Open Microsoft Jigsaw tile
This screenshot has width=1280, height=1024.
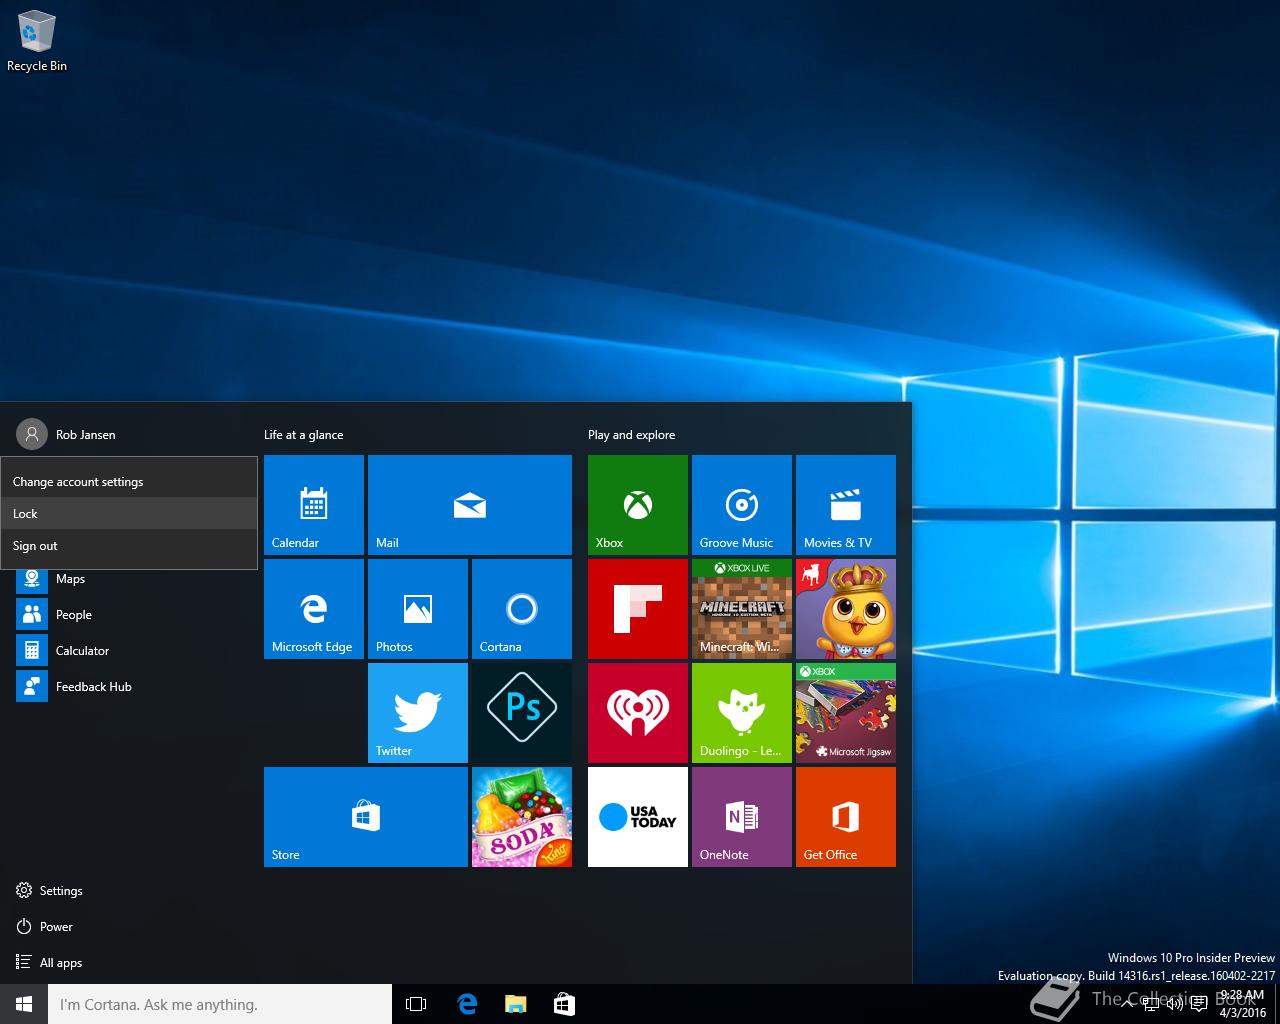coord(846,713)
